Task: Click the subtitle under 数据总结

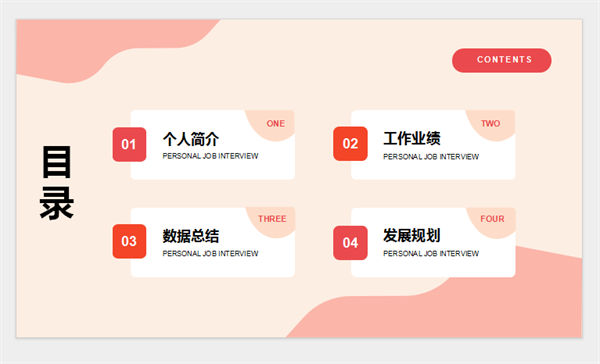Action: click(x=210, y=253)
